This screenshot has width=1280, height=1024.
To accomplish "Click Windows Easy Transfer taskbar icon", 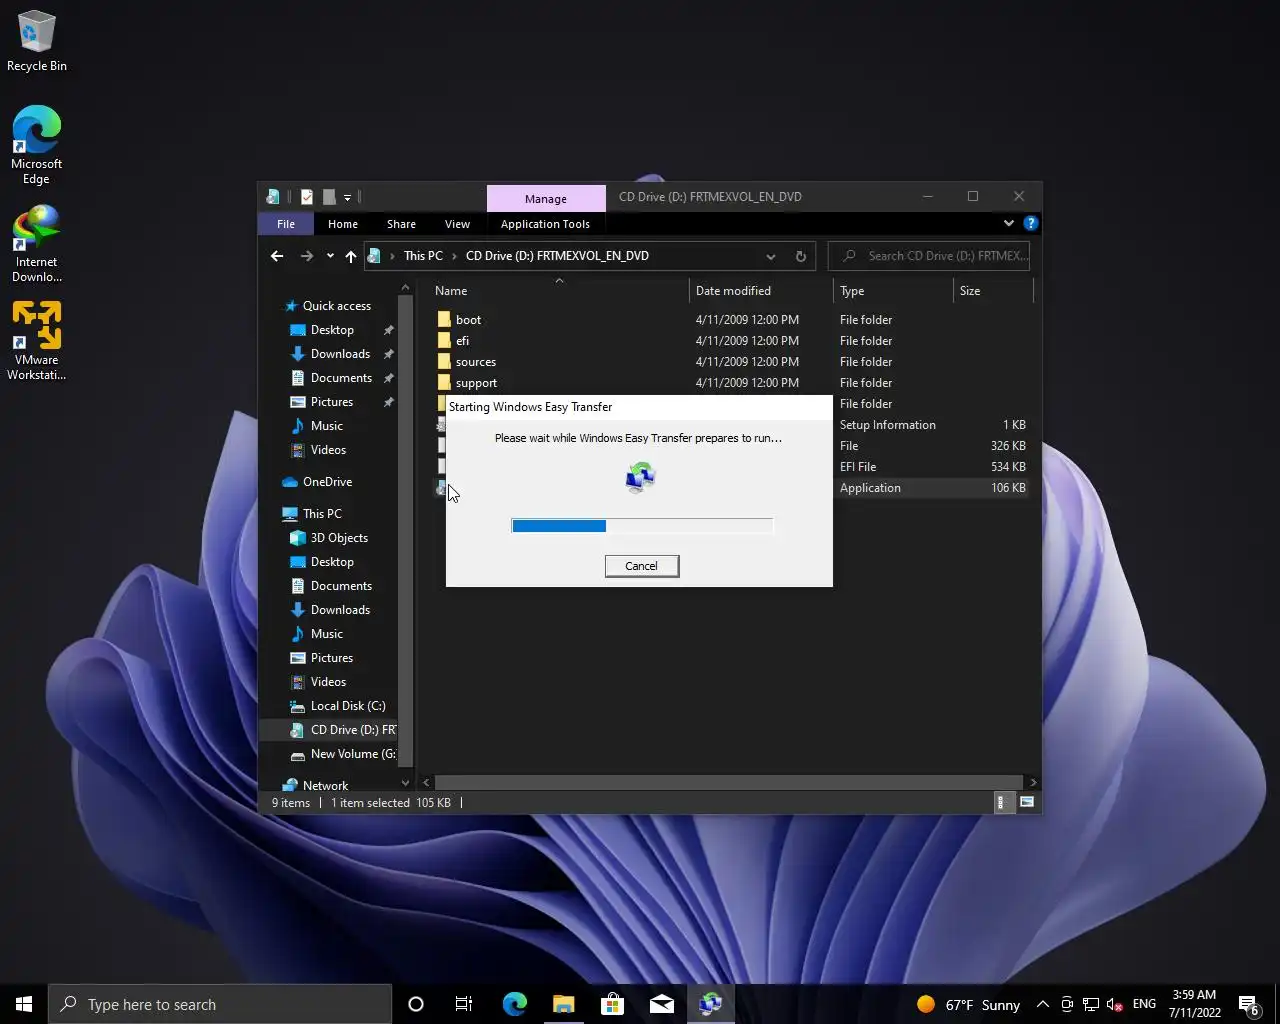I will click(710, 1004).
